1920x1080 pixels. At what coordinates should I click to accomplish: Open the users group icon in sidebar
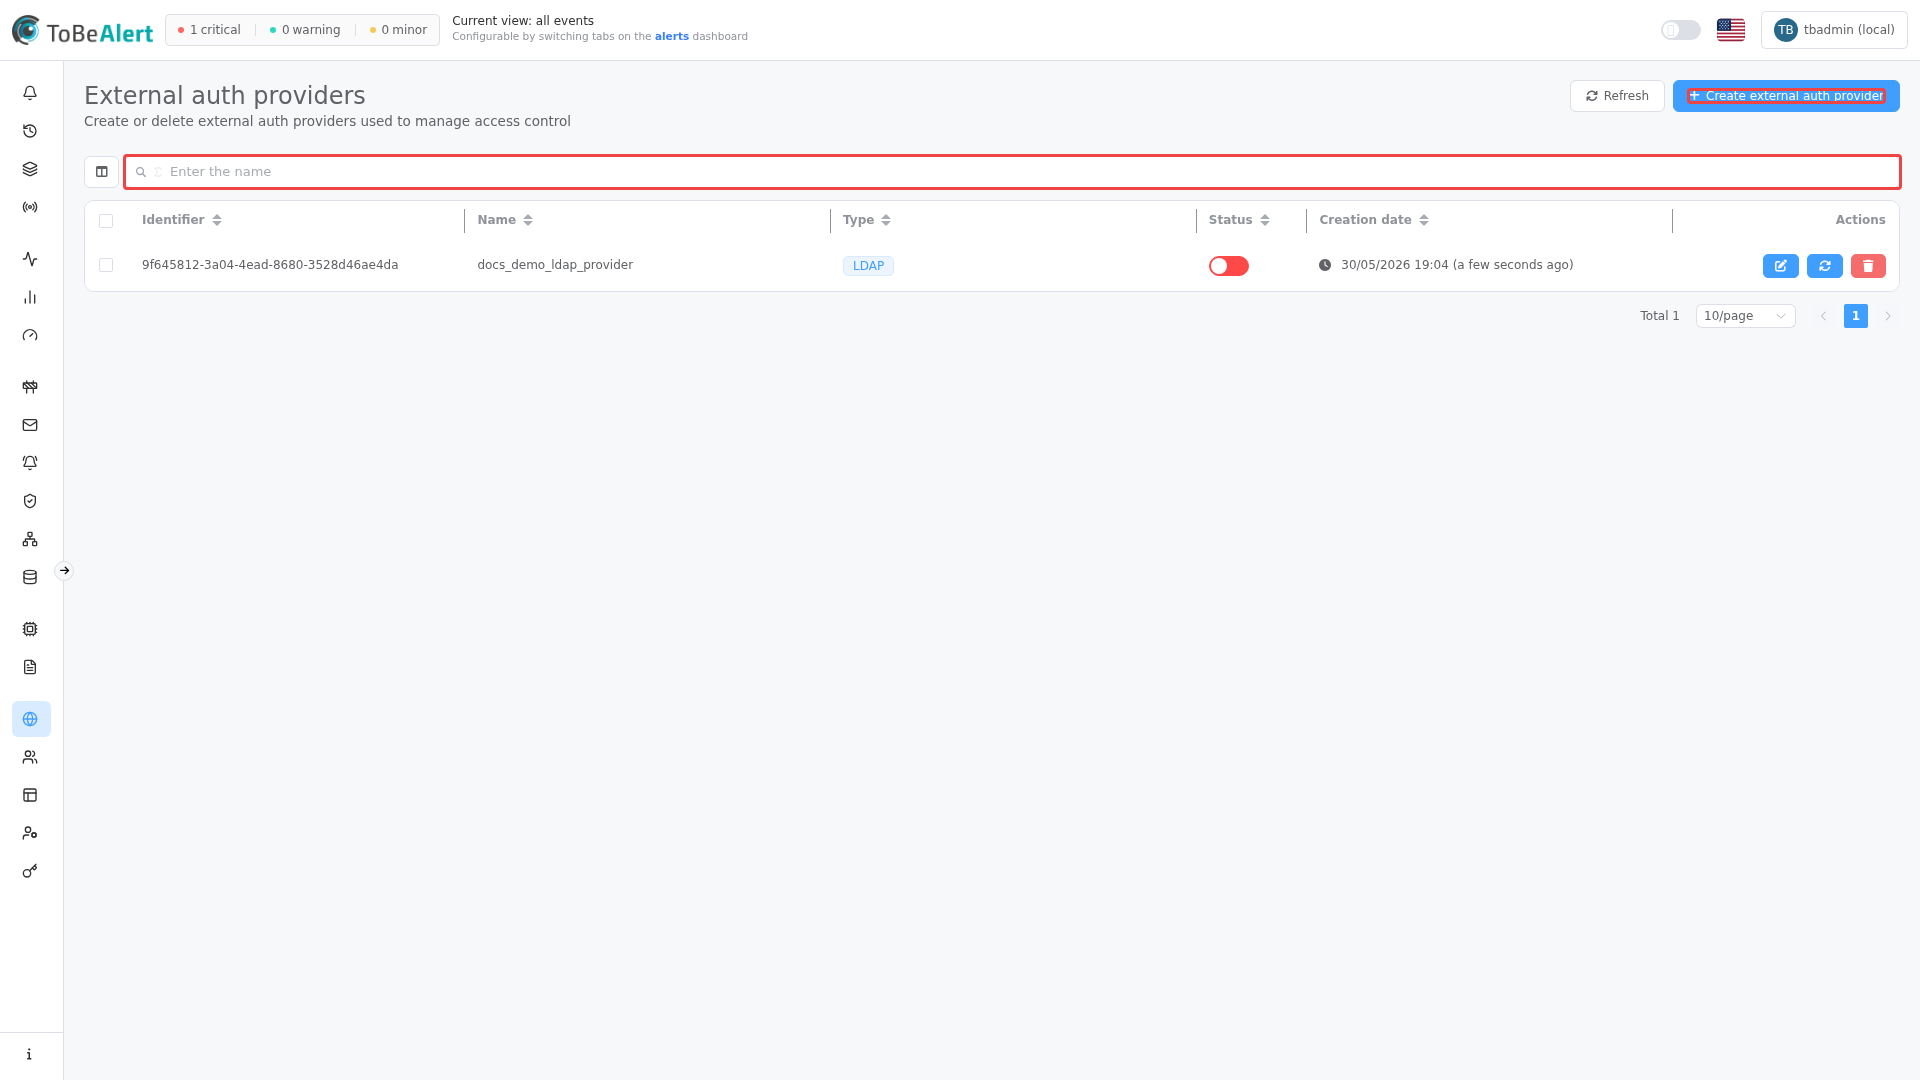point(30,757)
